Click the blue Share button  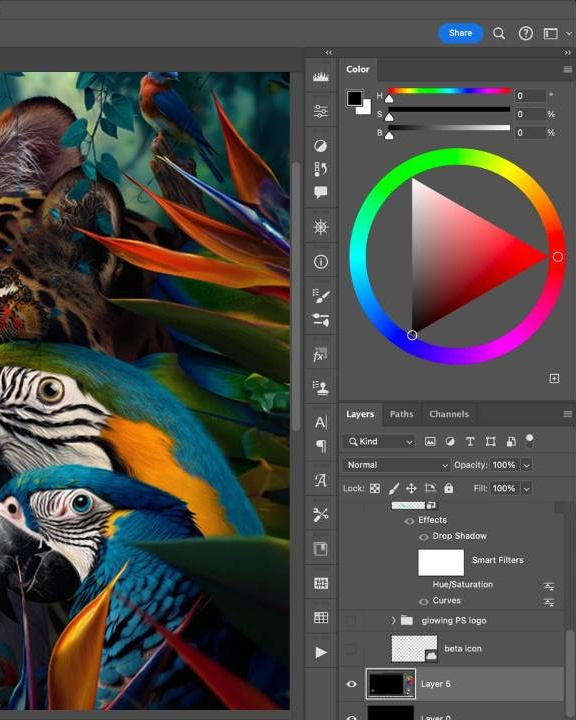pos(460,33)
